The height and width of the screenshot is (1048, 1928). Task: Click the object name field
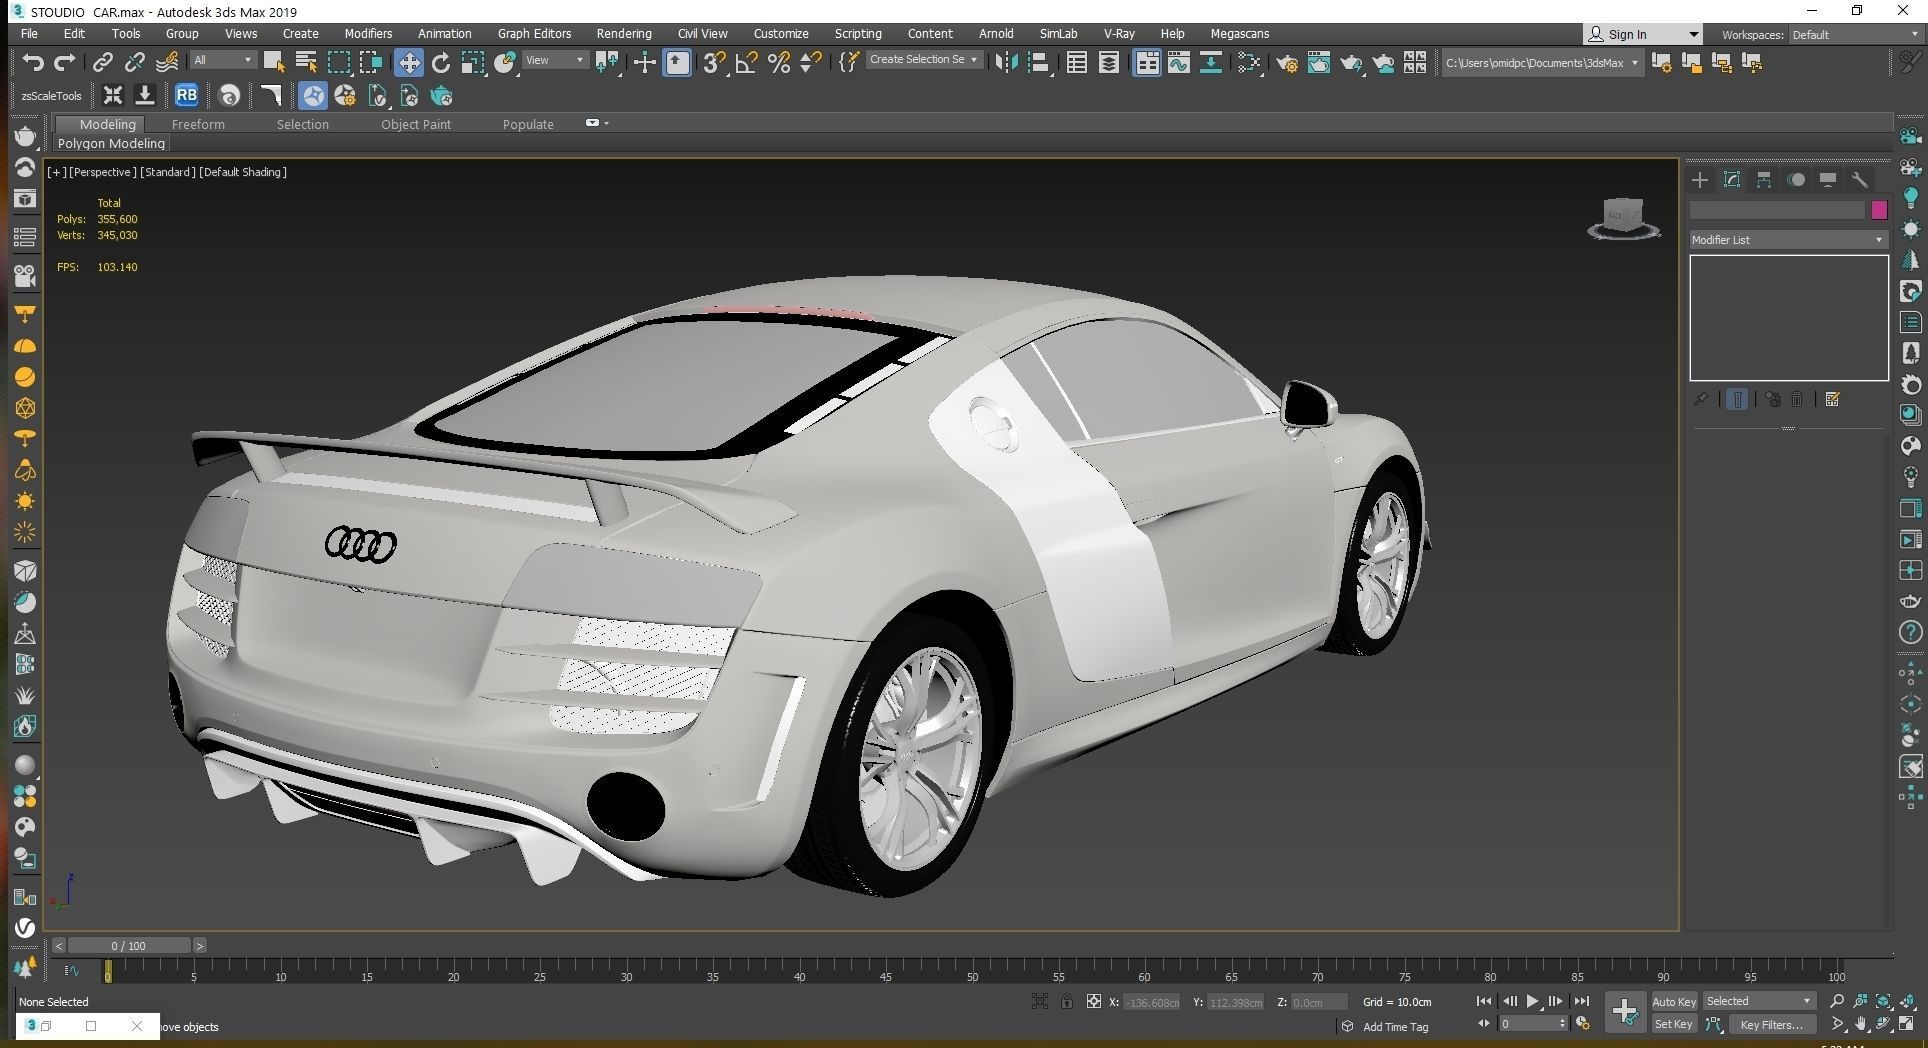(x=1777, y=210)
